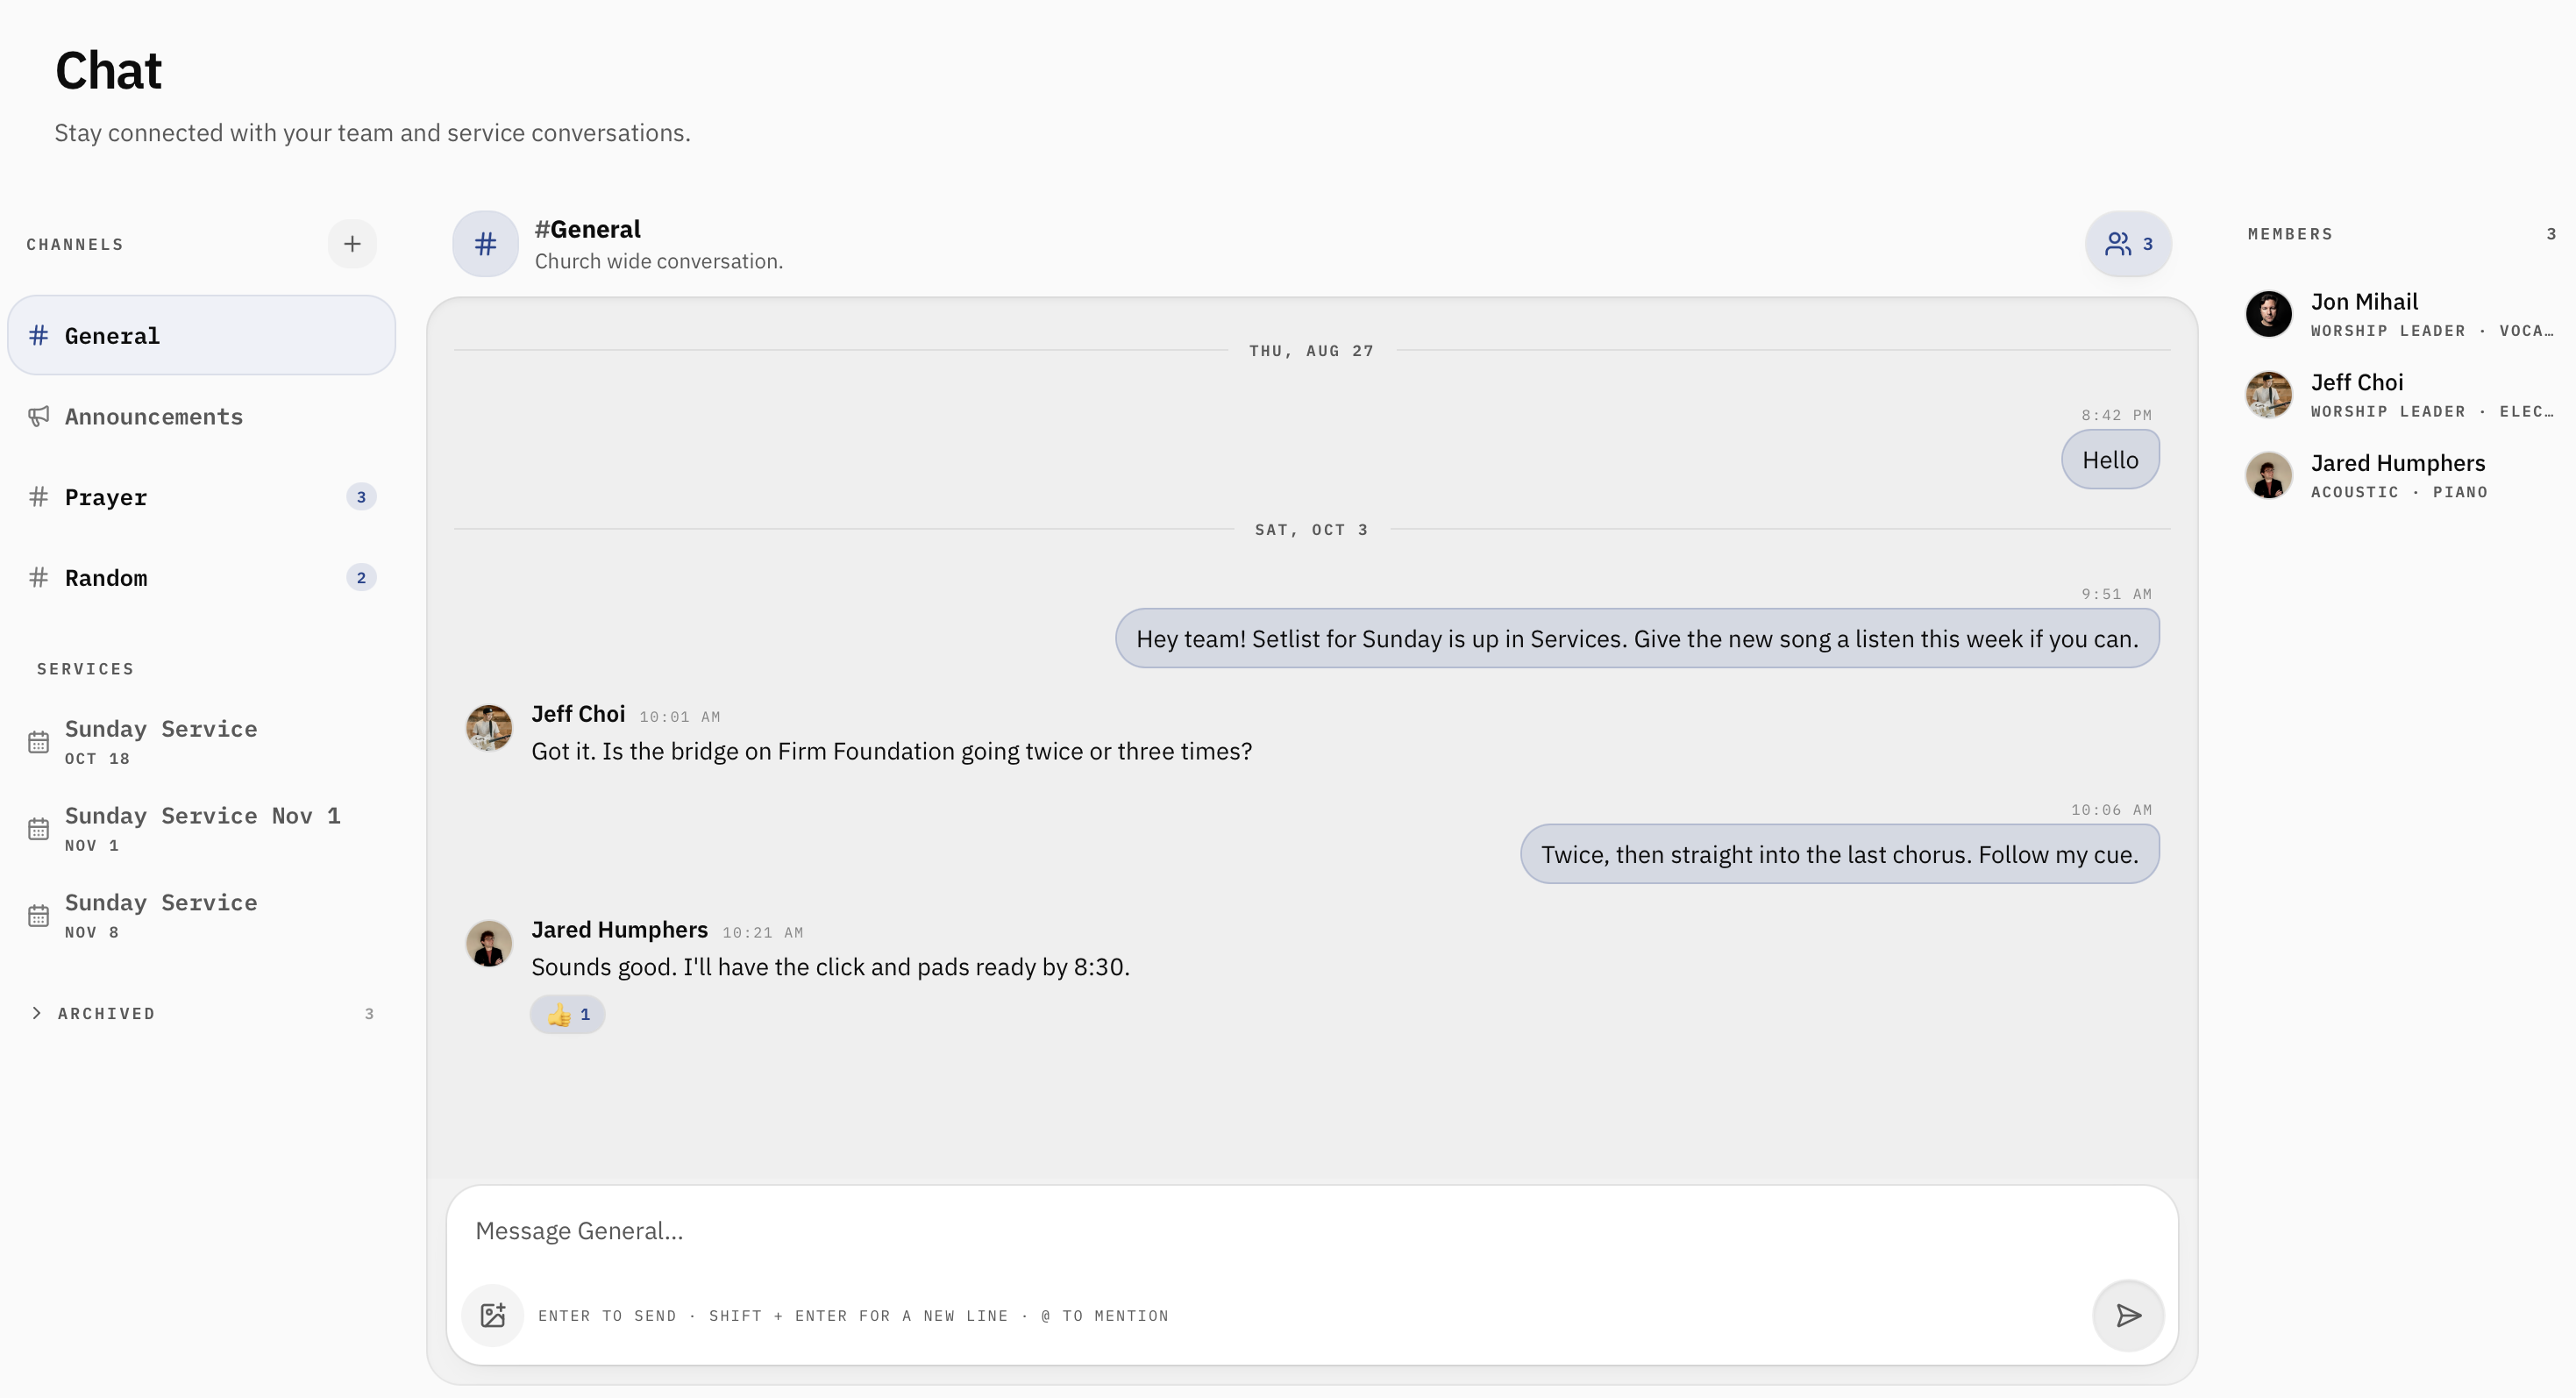The height and width of the screenshot is (1398, 2576).
Task: Open Jared Humphers' avatar in the message list
Action: tap(489, 944)
